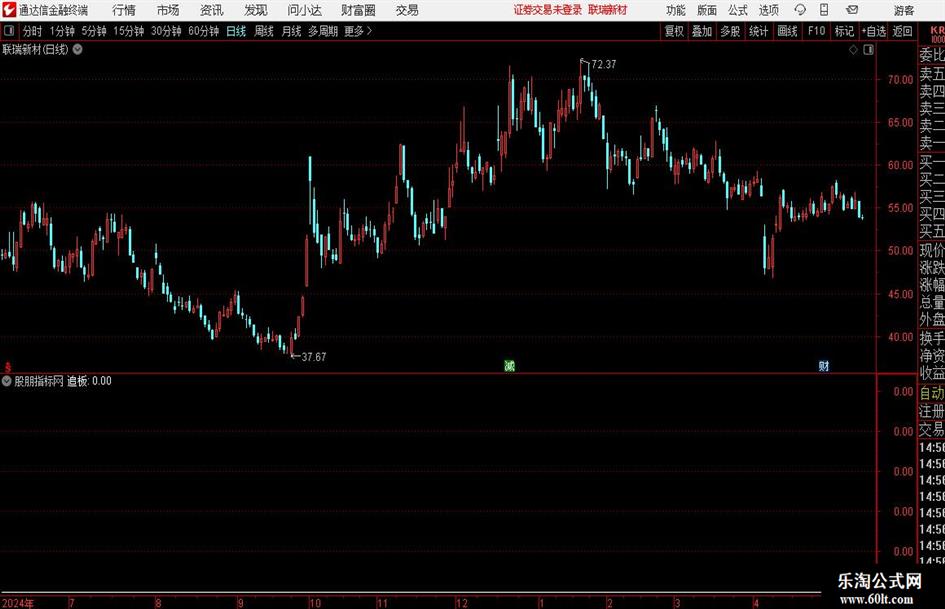Switch to the 60分钟 period tab
Screen dimensions: 945x609
click(x=204, y=31)
